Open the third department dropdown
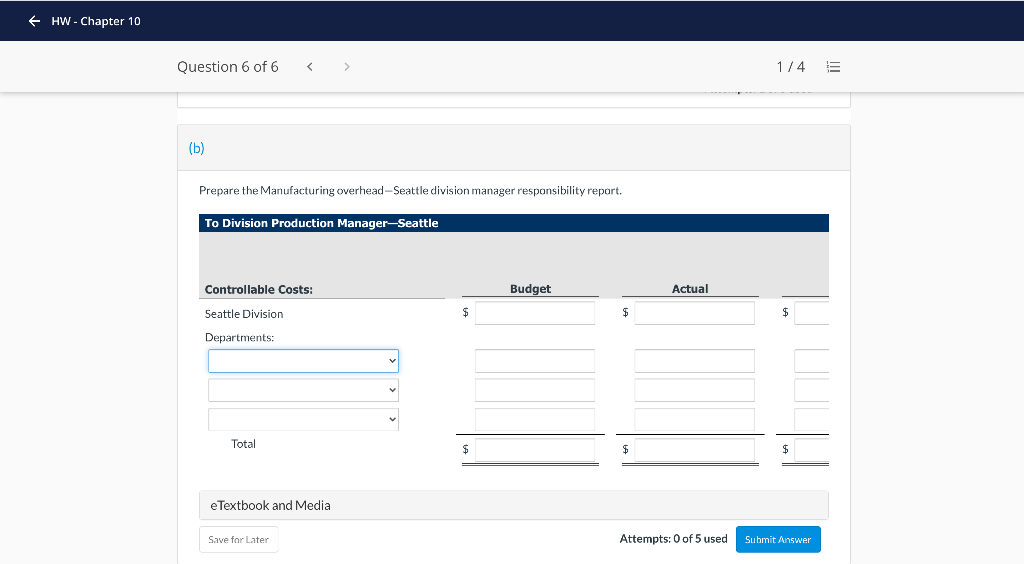Viewport: 1024px width, 564px height. coord(303,419)
